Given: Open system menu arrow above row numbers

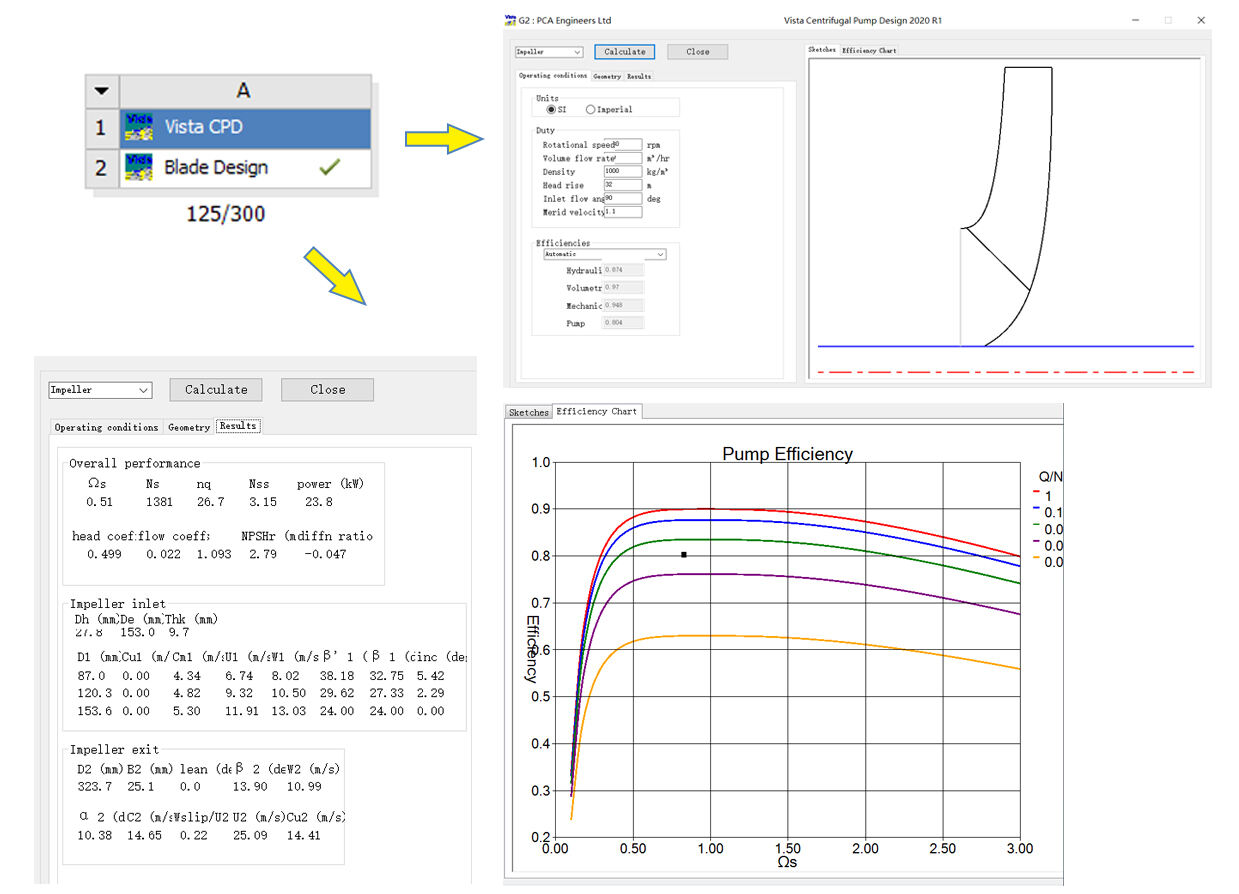Looking at the screenshot, I should (100, 91).
